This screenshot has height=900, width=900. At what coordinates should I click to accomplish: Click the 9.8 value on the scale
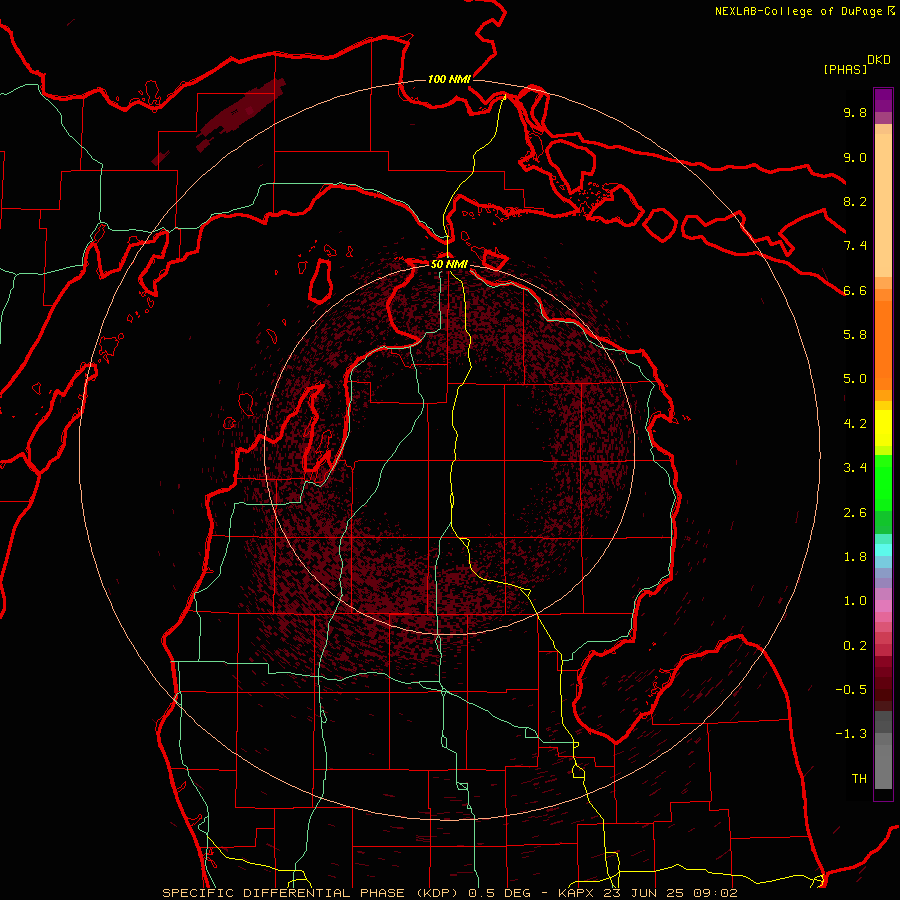855,112
